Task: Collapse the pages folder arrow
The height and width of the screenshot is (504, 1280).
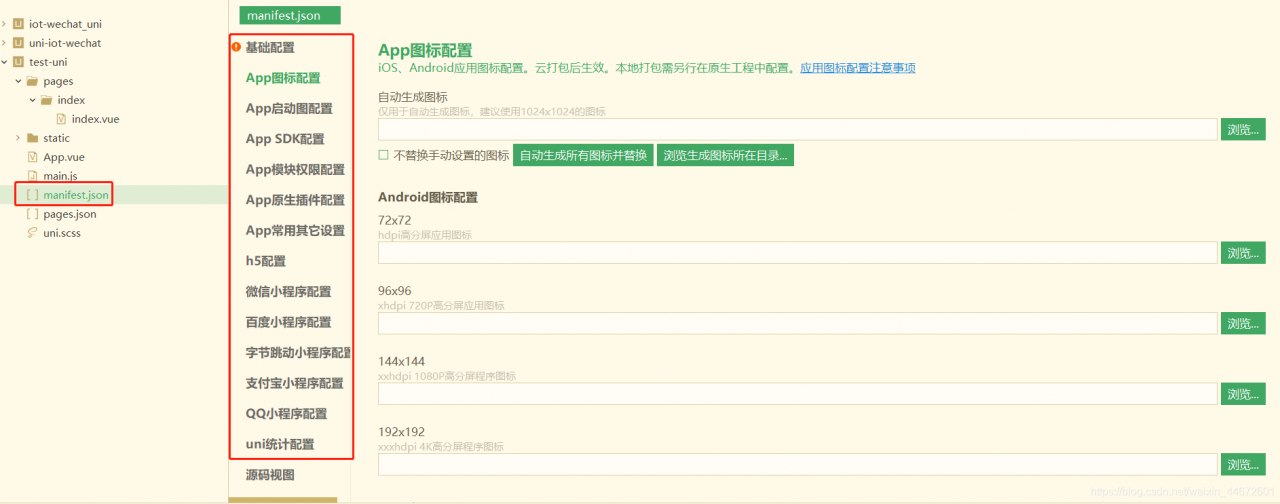Action: point(18,81)
